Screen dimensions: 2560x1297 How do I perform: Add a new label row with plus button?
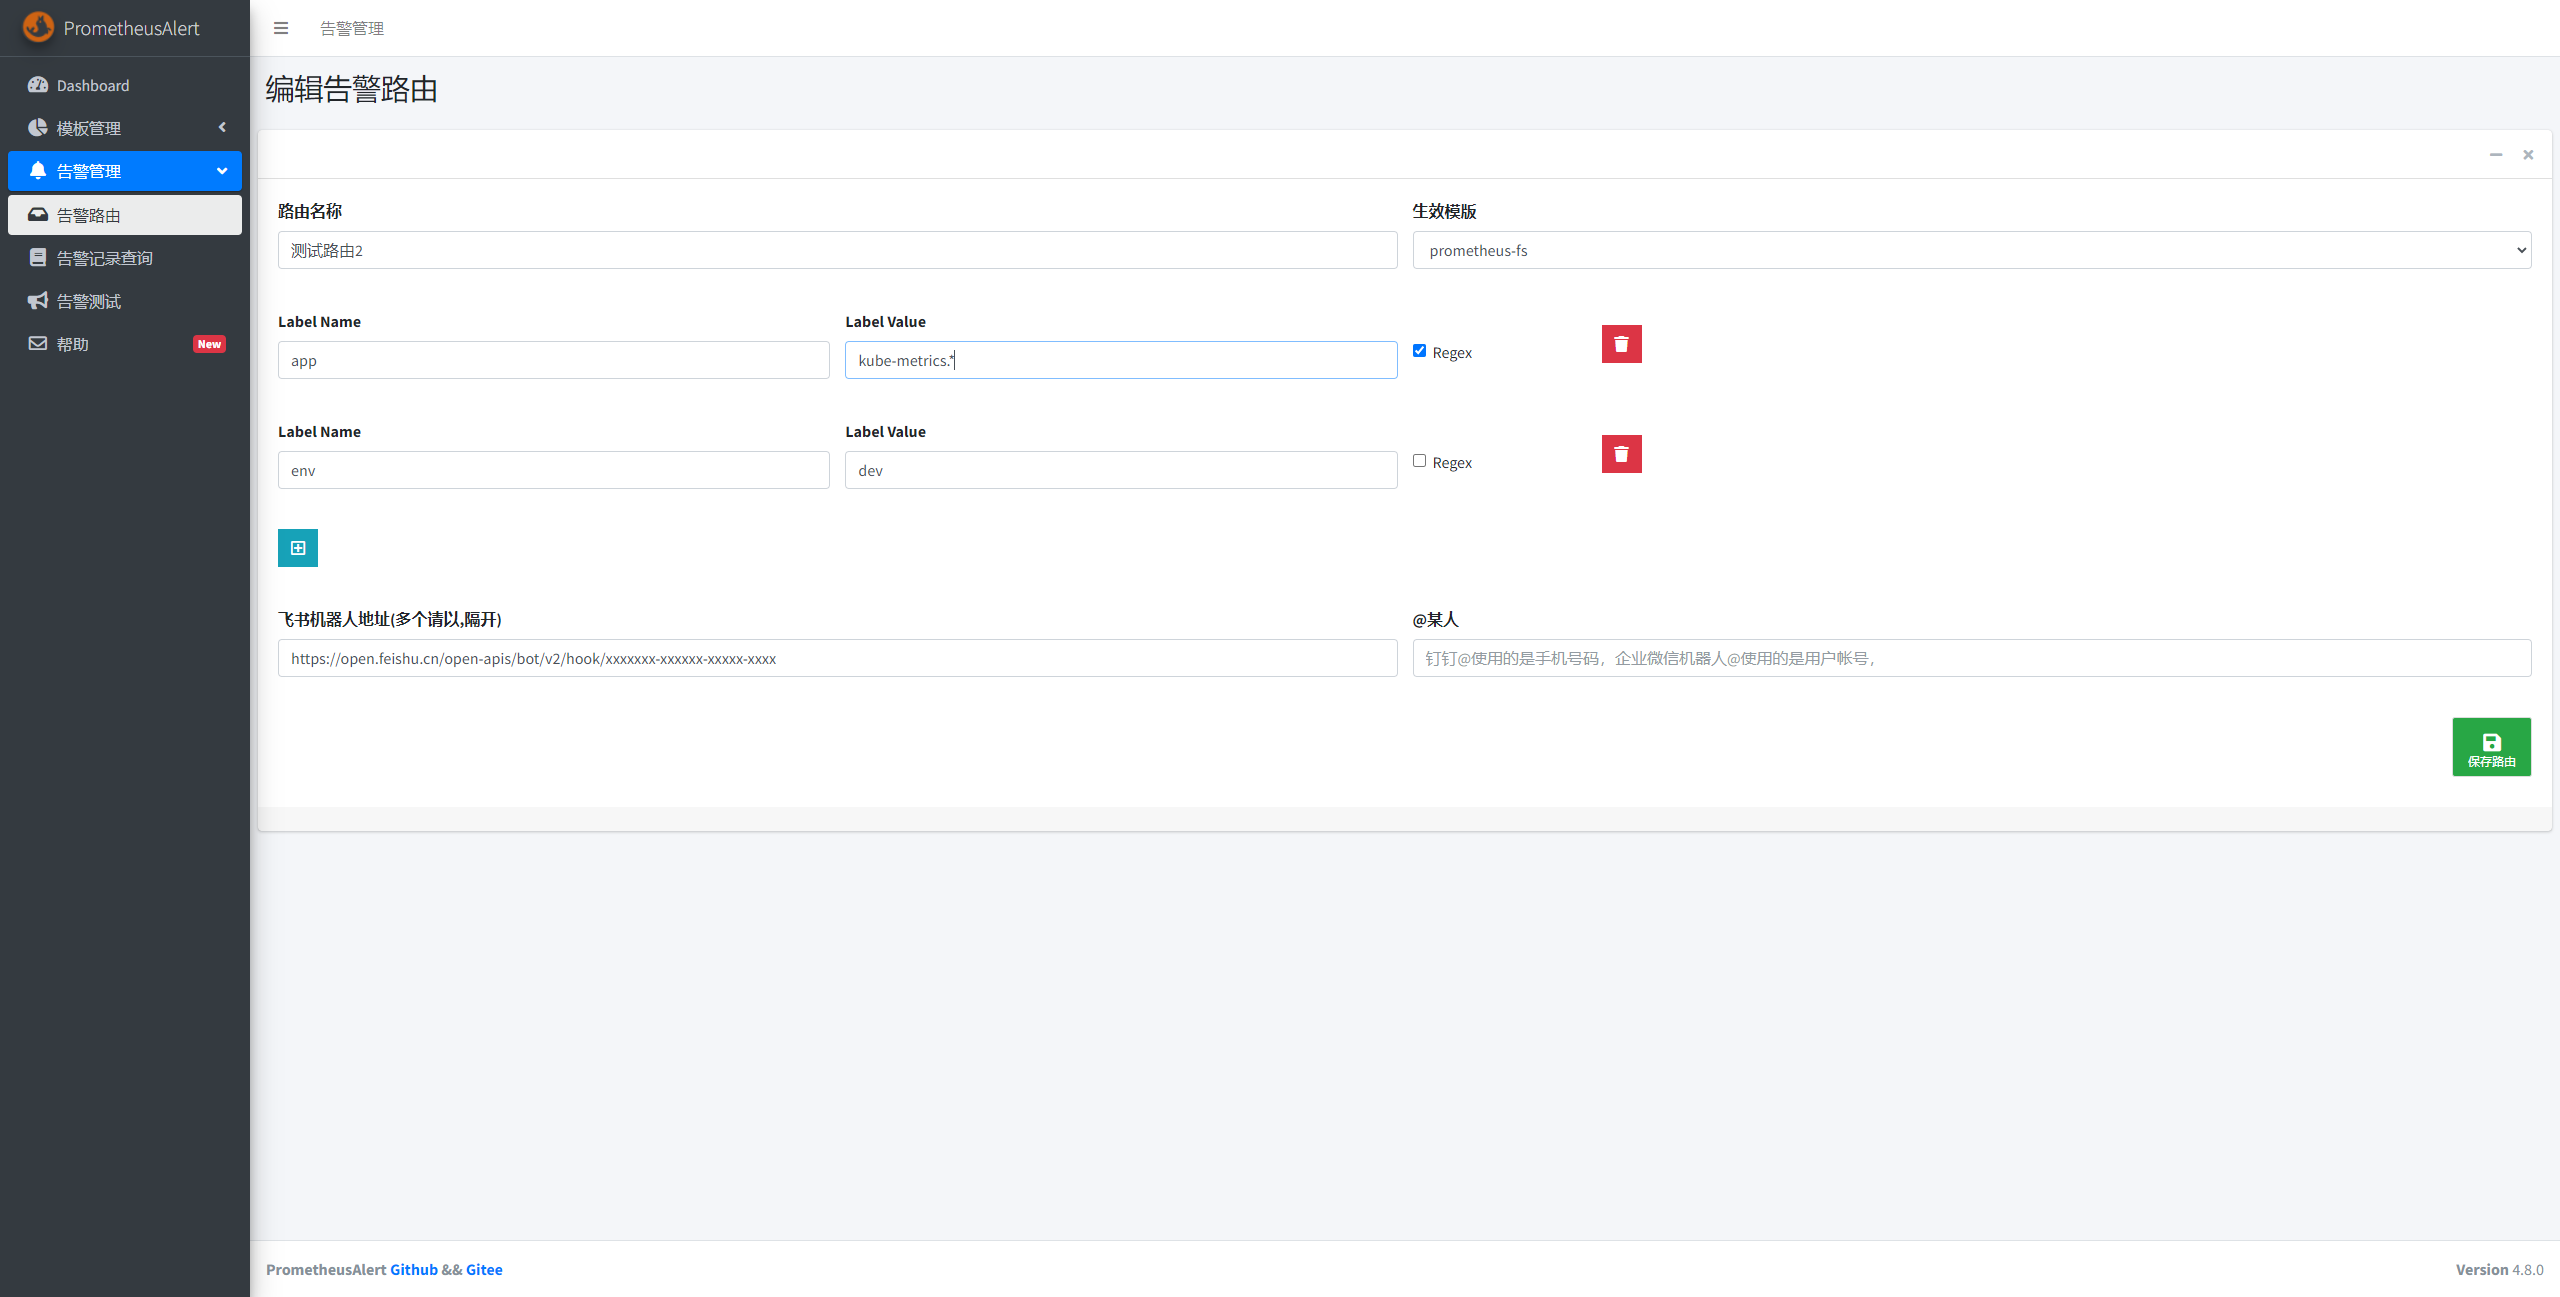pos(297,548)
